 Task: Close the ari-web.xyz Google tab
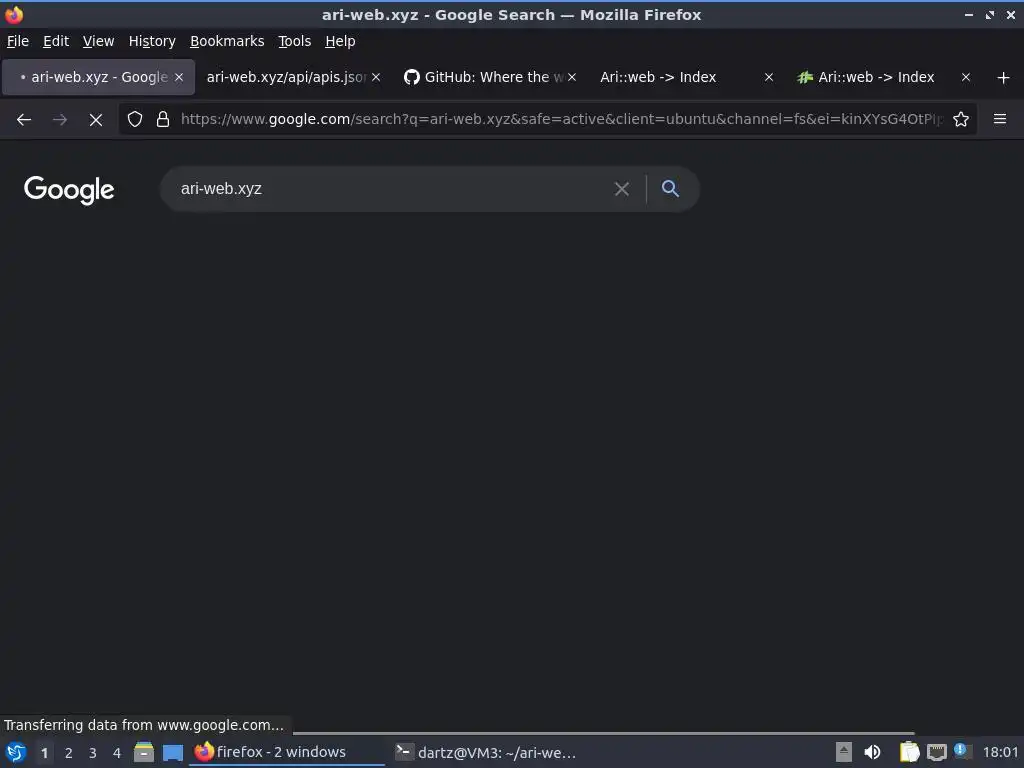(179, 78)
